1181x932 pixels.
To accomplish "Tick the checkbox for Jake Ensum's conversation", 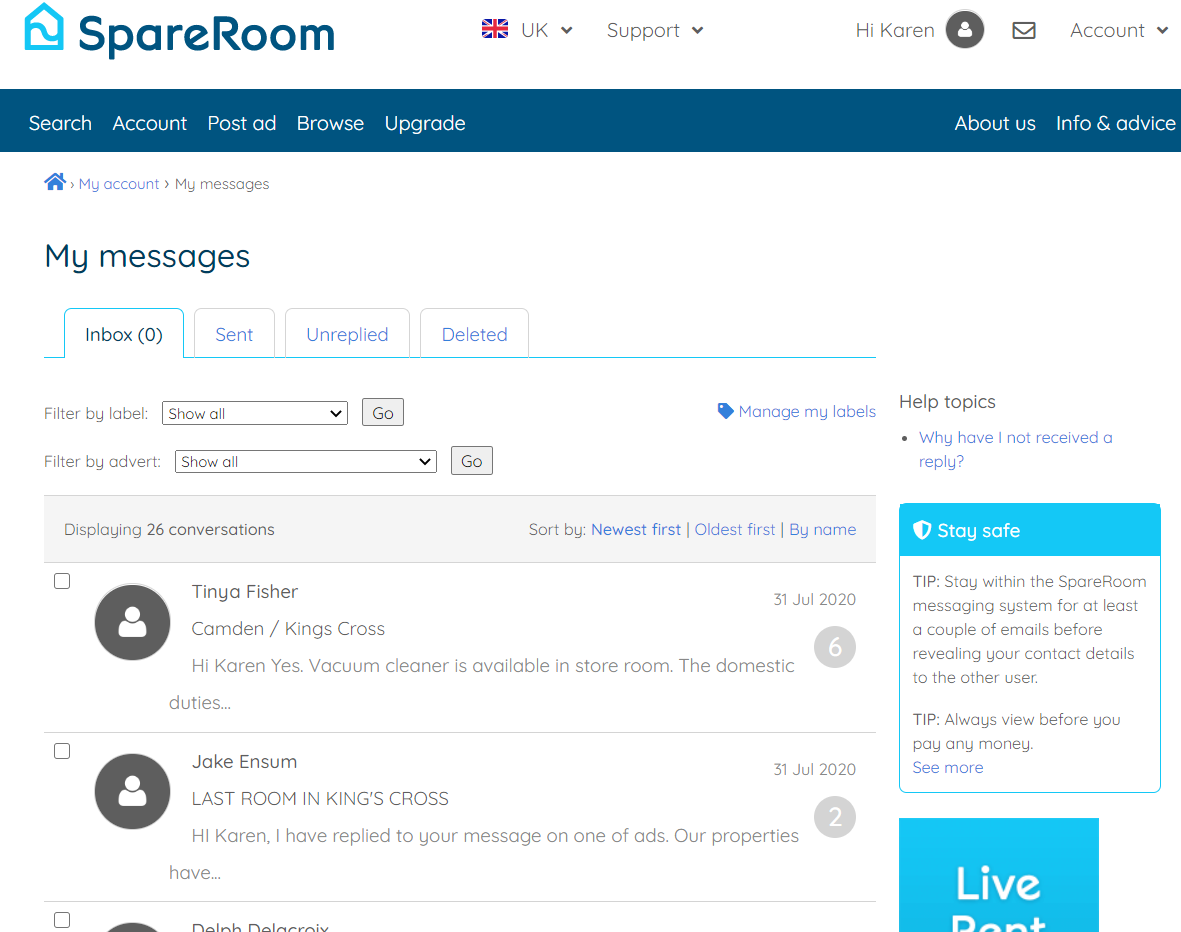I will click(63, 751).
